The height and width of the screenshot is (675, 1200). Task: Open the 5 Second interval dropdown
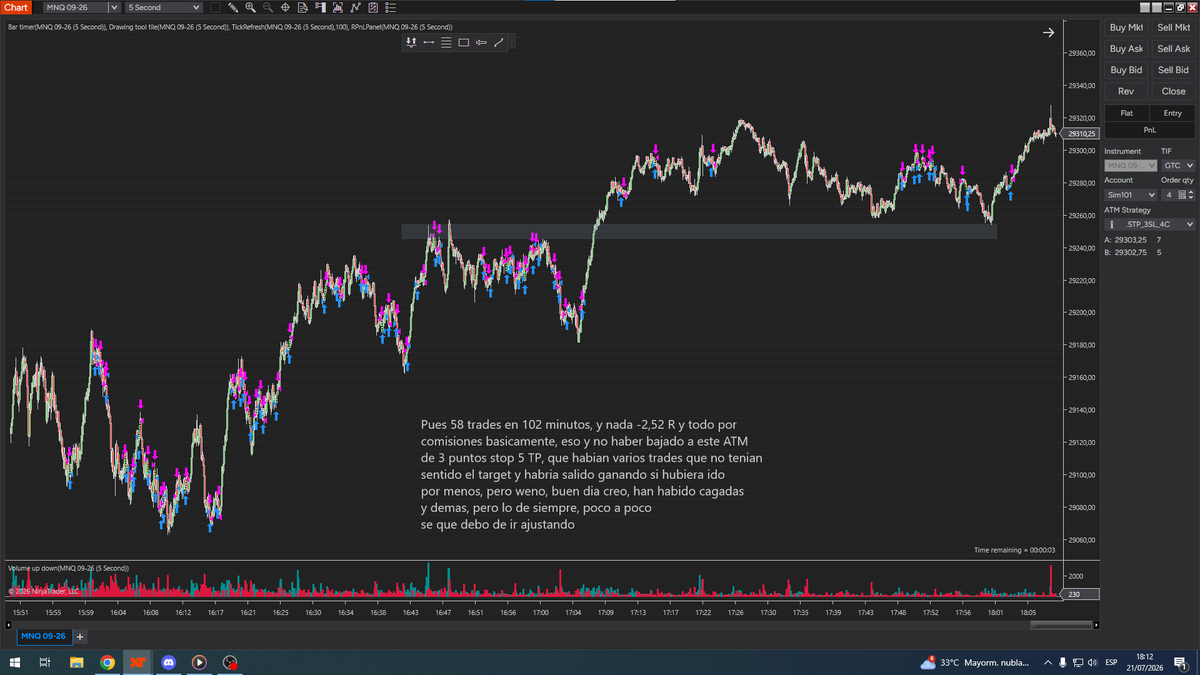[163, 7]
